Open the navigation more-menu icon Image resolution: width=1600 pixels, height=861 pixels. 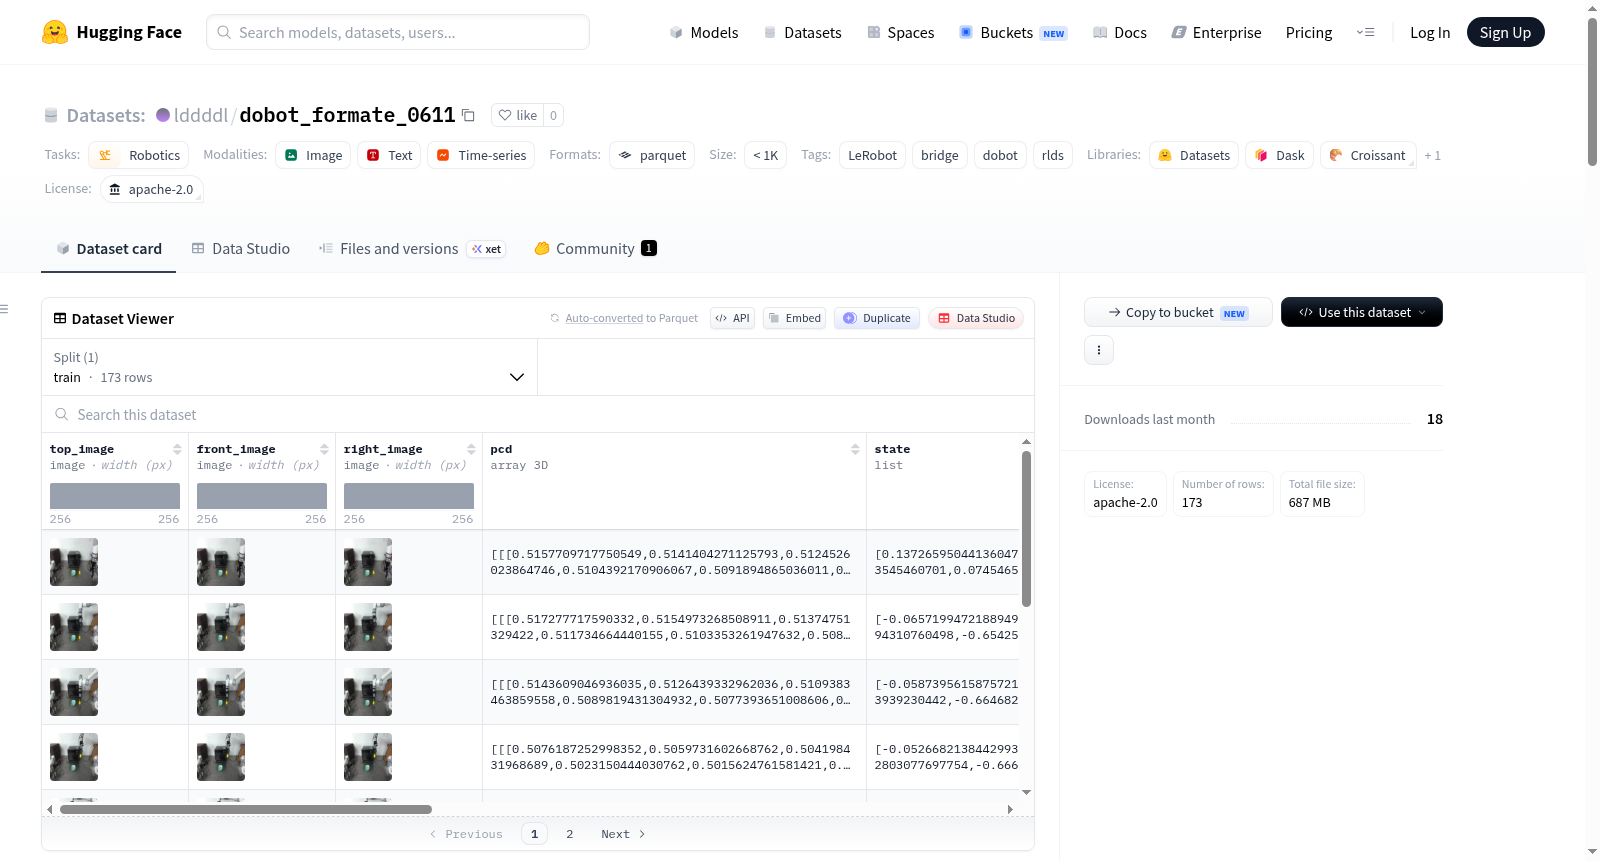[x=1365, y=32]
